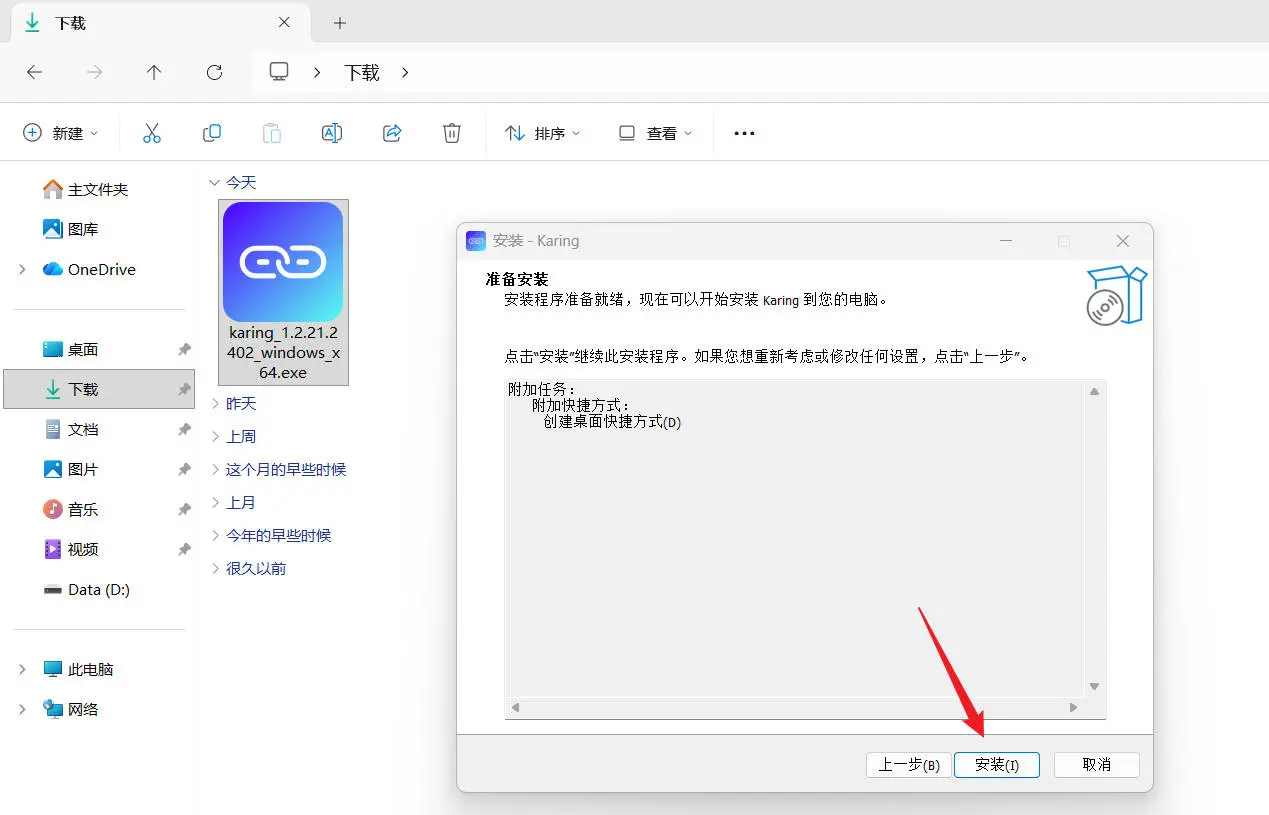1269x815 pixels.
Task: Expand chevron after 下载 in address bar
Action: (405, 72)
